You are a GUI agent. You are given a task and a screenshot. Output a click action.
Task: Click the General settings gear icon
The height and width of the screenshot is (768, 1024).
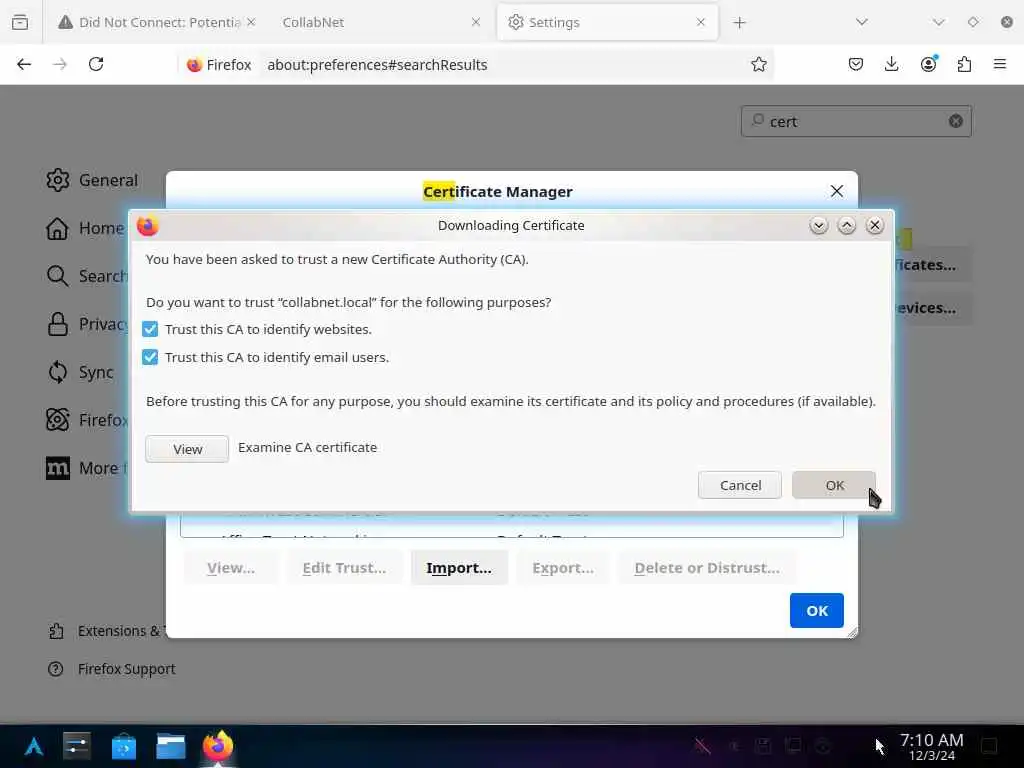click(x=57, y=180)
